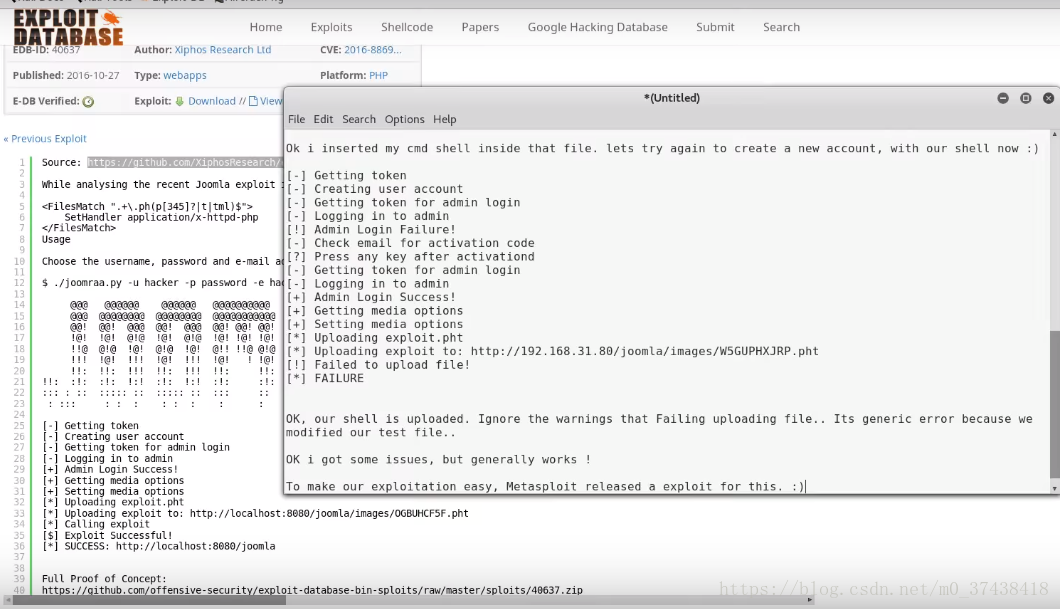Click the Exploit Database logo

pyautogui.click(x=68, y=27)
